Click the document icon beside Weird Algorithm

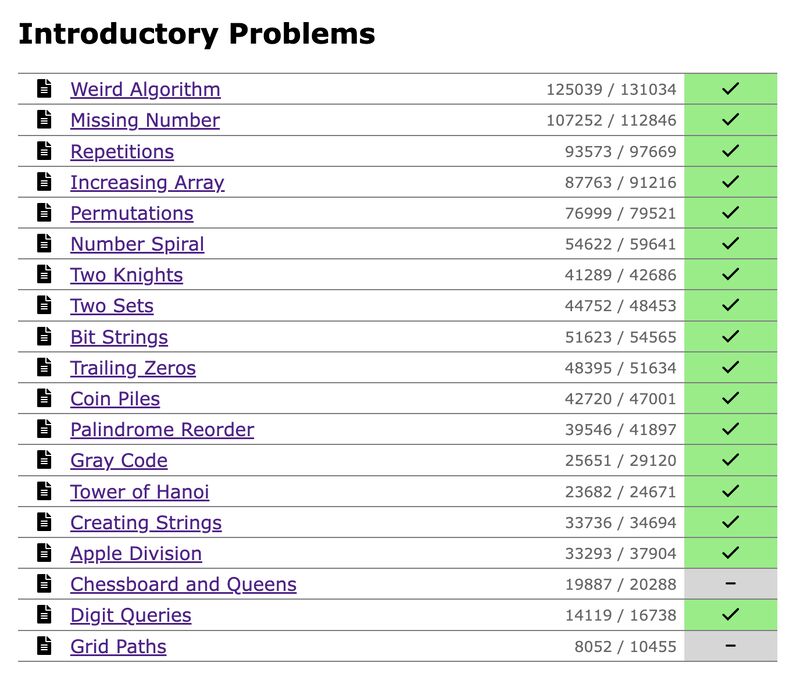click(x=44, y=88)
